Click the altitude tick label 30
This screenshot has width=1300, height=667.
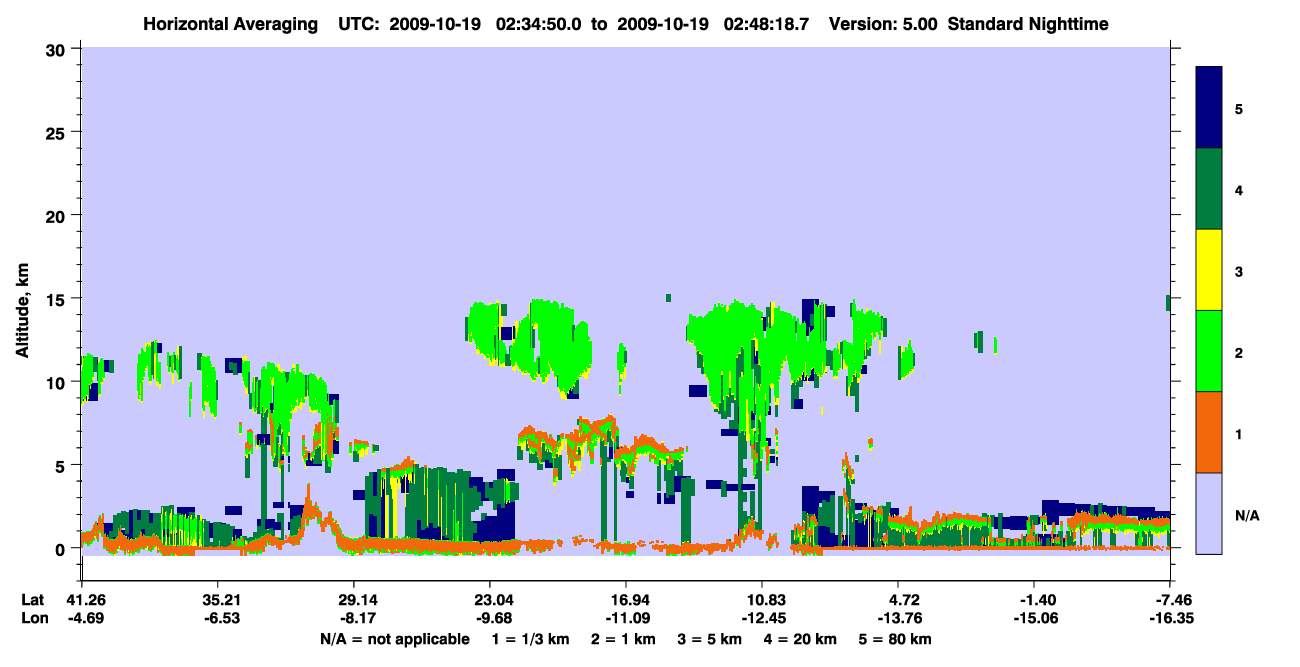pos(58,49)
